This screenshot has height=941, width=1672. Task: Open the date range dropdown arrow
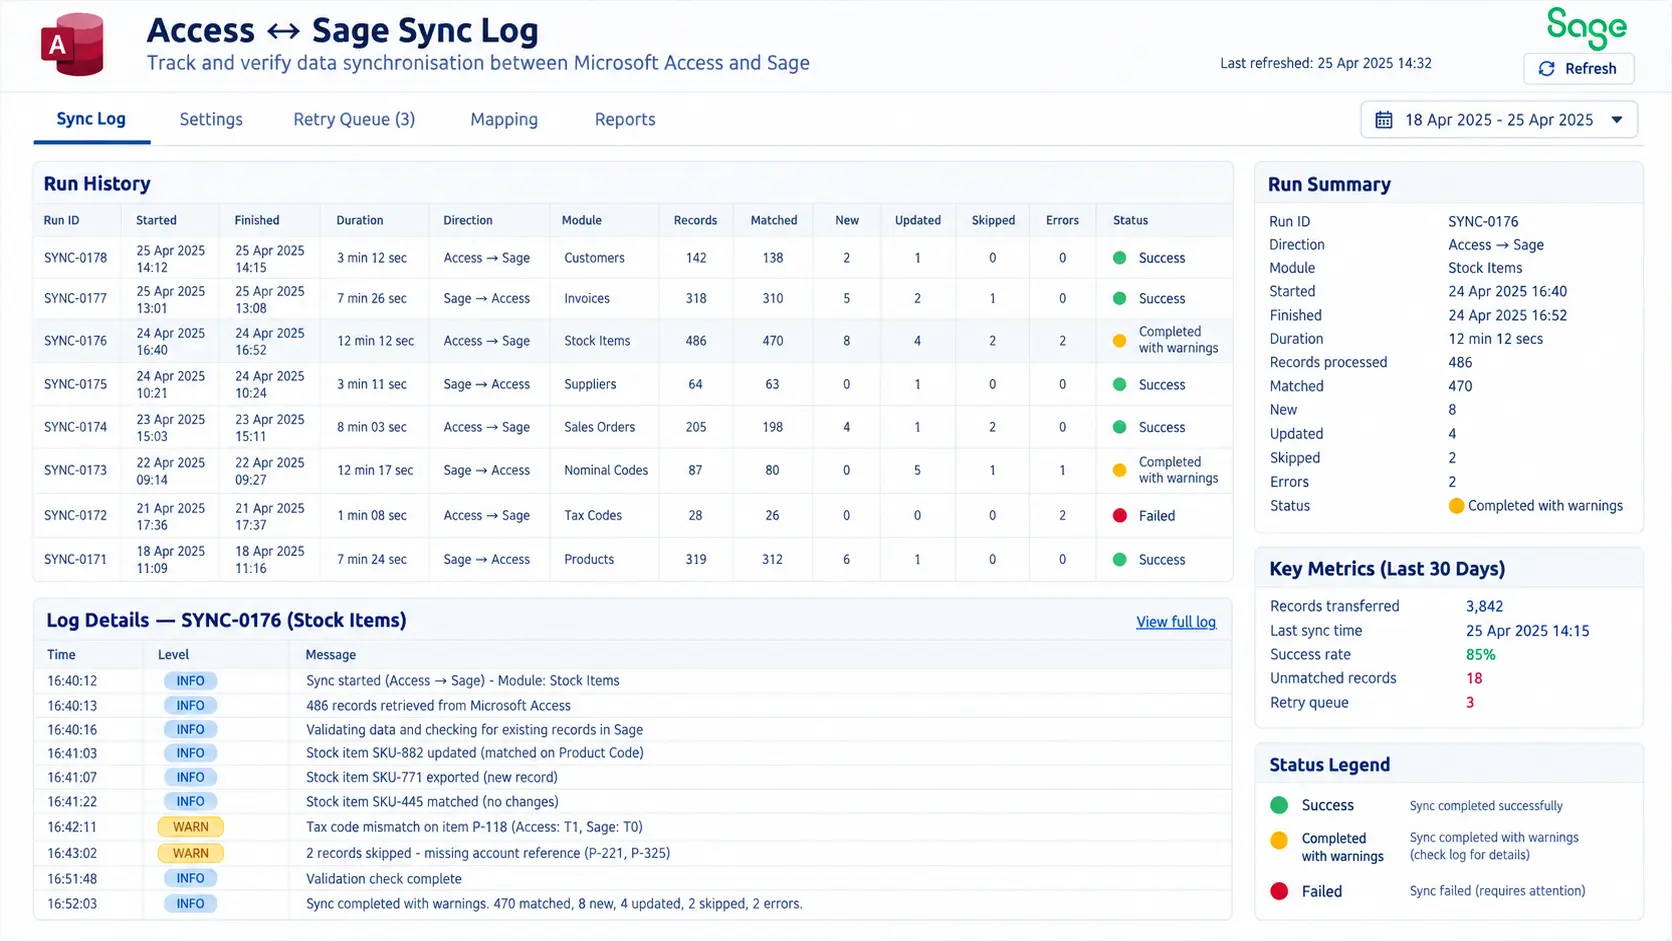pos(1617,120)
